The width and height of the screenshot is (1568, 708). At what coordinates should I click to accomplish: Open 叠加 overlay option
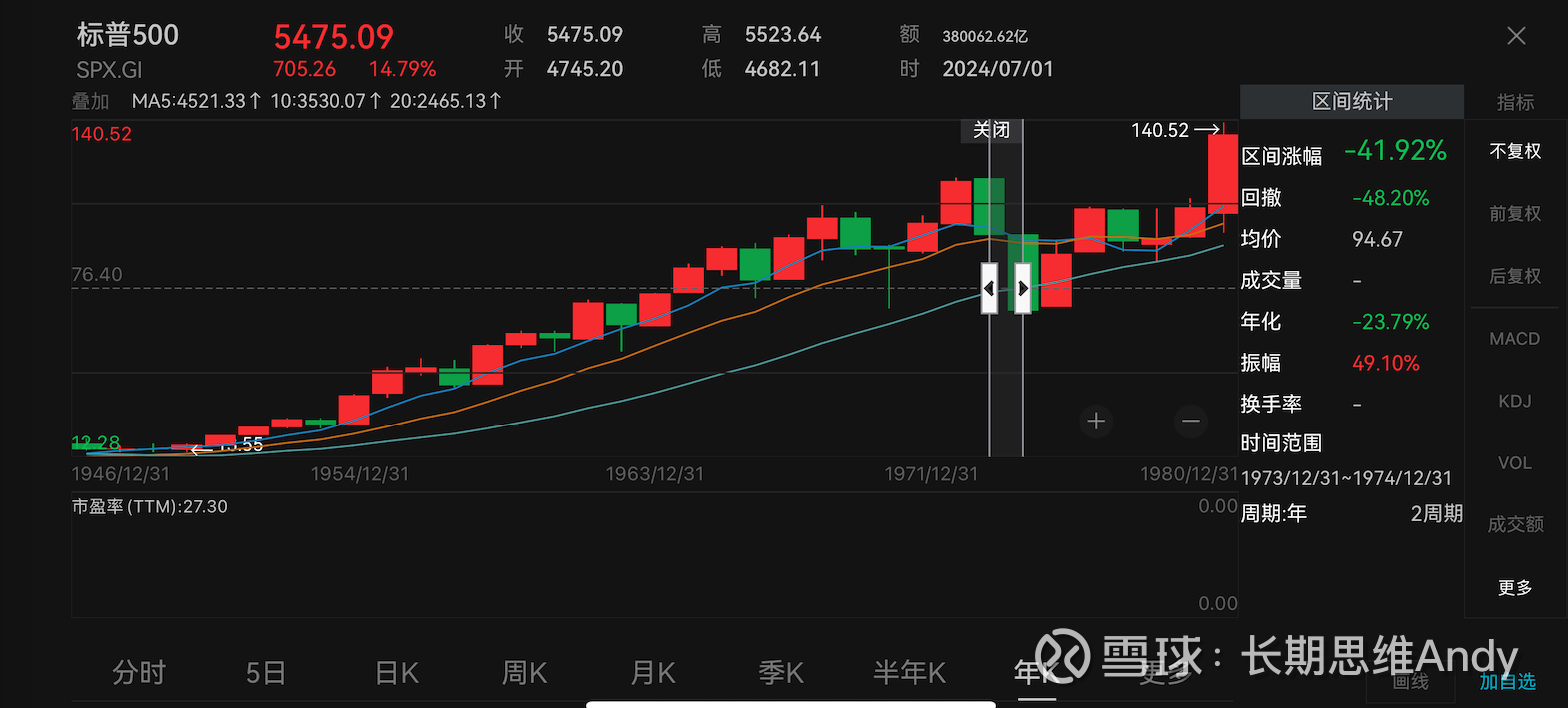click(90, 101)
